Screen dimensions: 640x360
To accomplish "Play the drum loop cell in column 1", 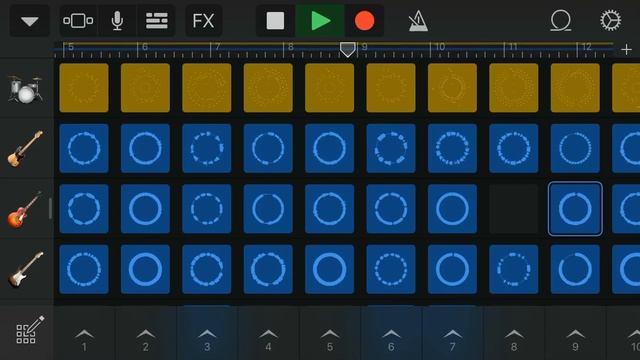I will (84, 88).
